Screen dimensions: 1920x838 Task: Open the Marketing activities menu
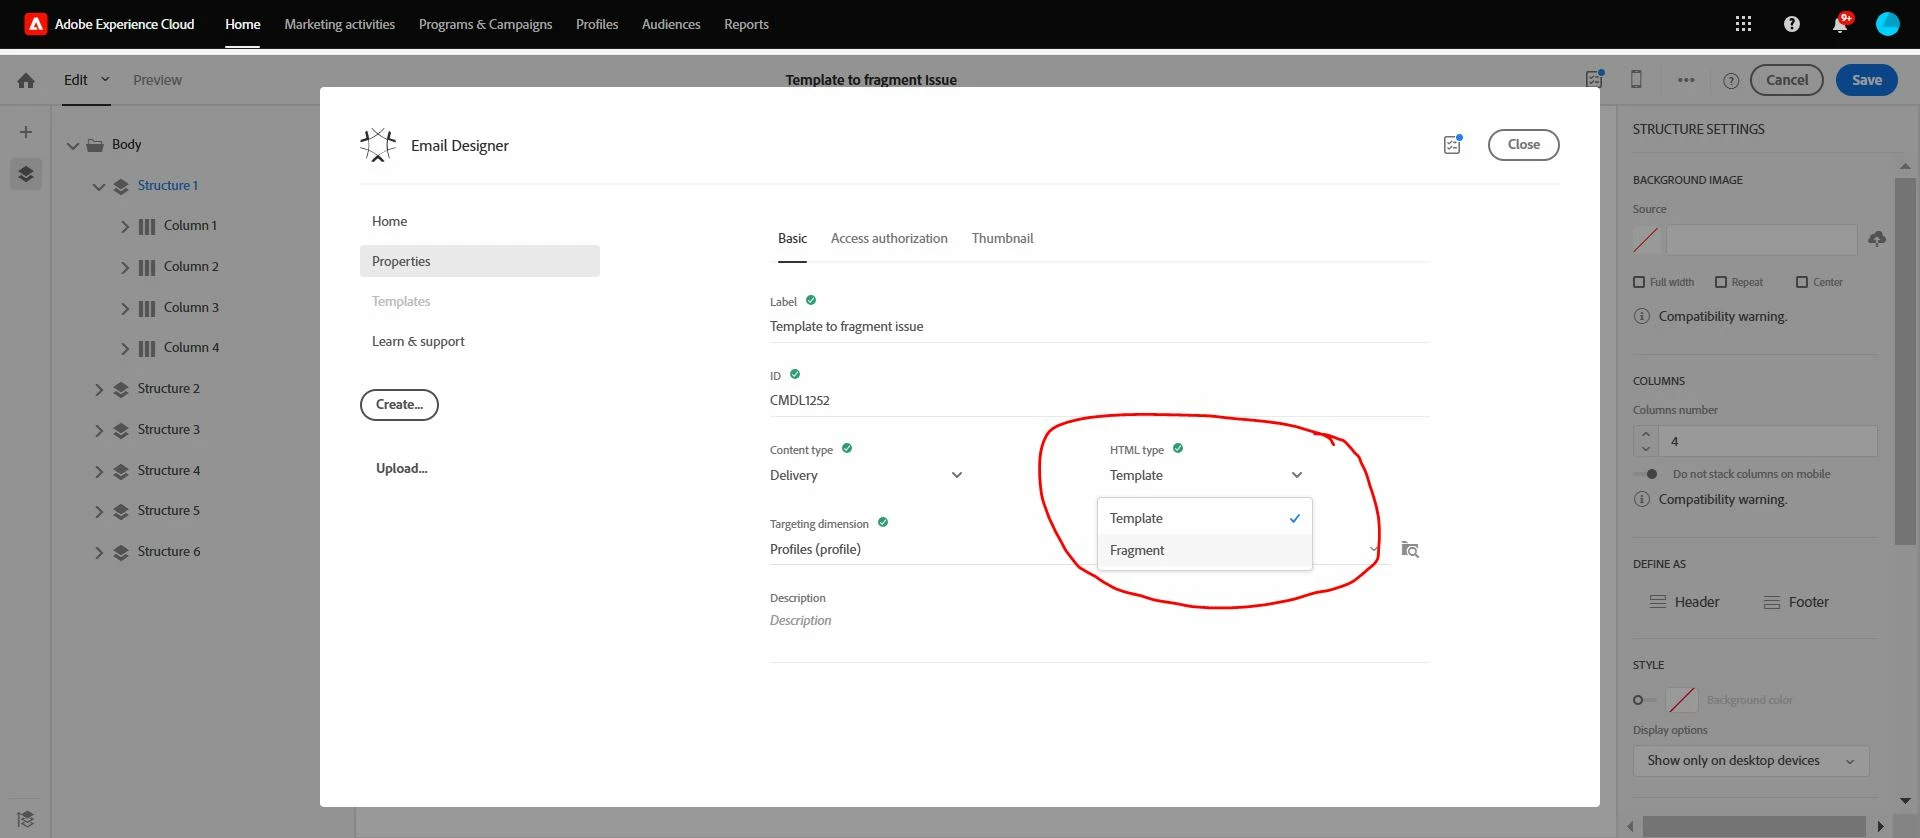coord(339,24)
